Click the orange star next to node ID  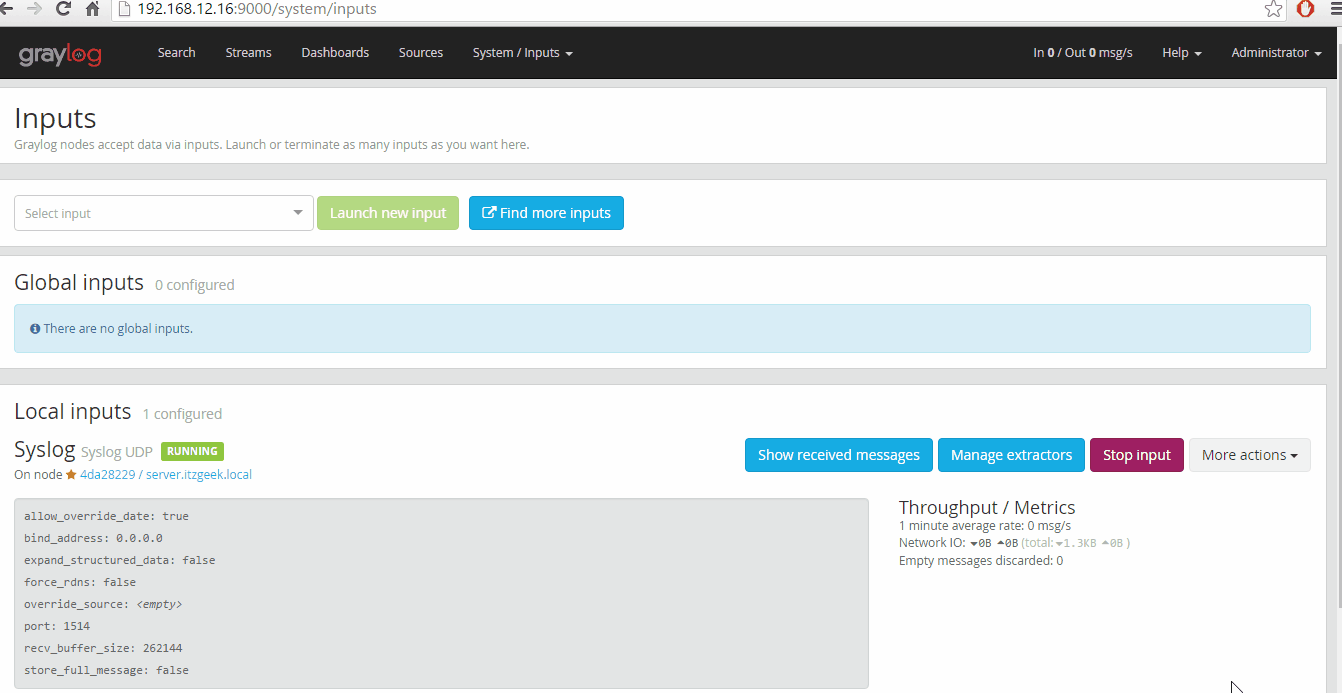71,475
